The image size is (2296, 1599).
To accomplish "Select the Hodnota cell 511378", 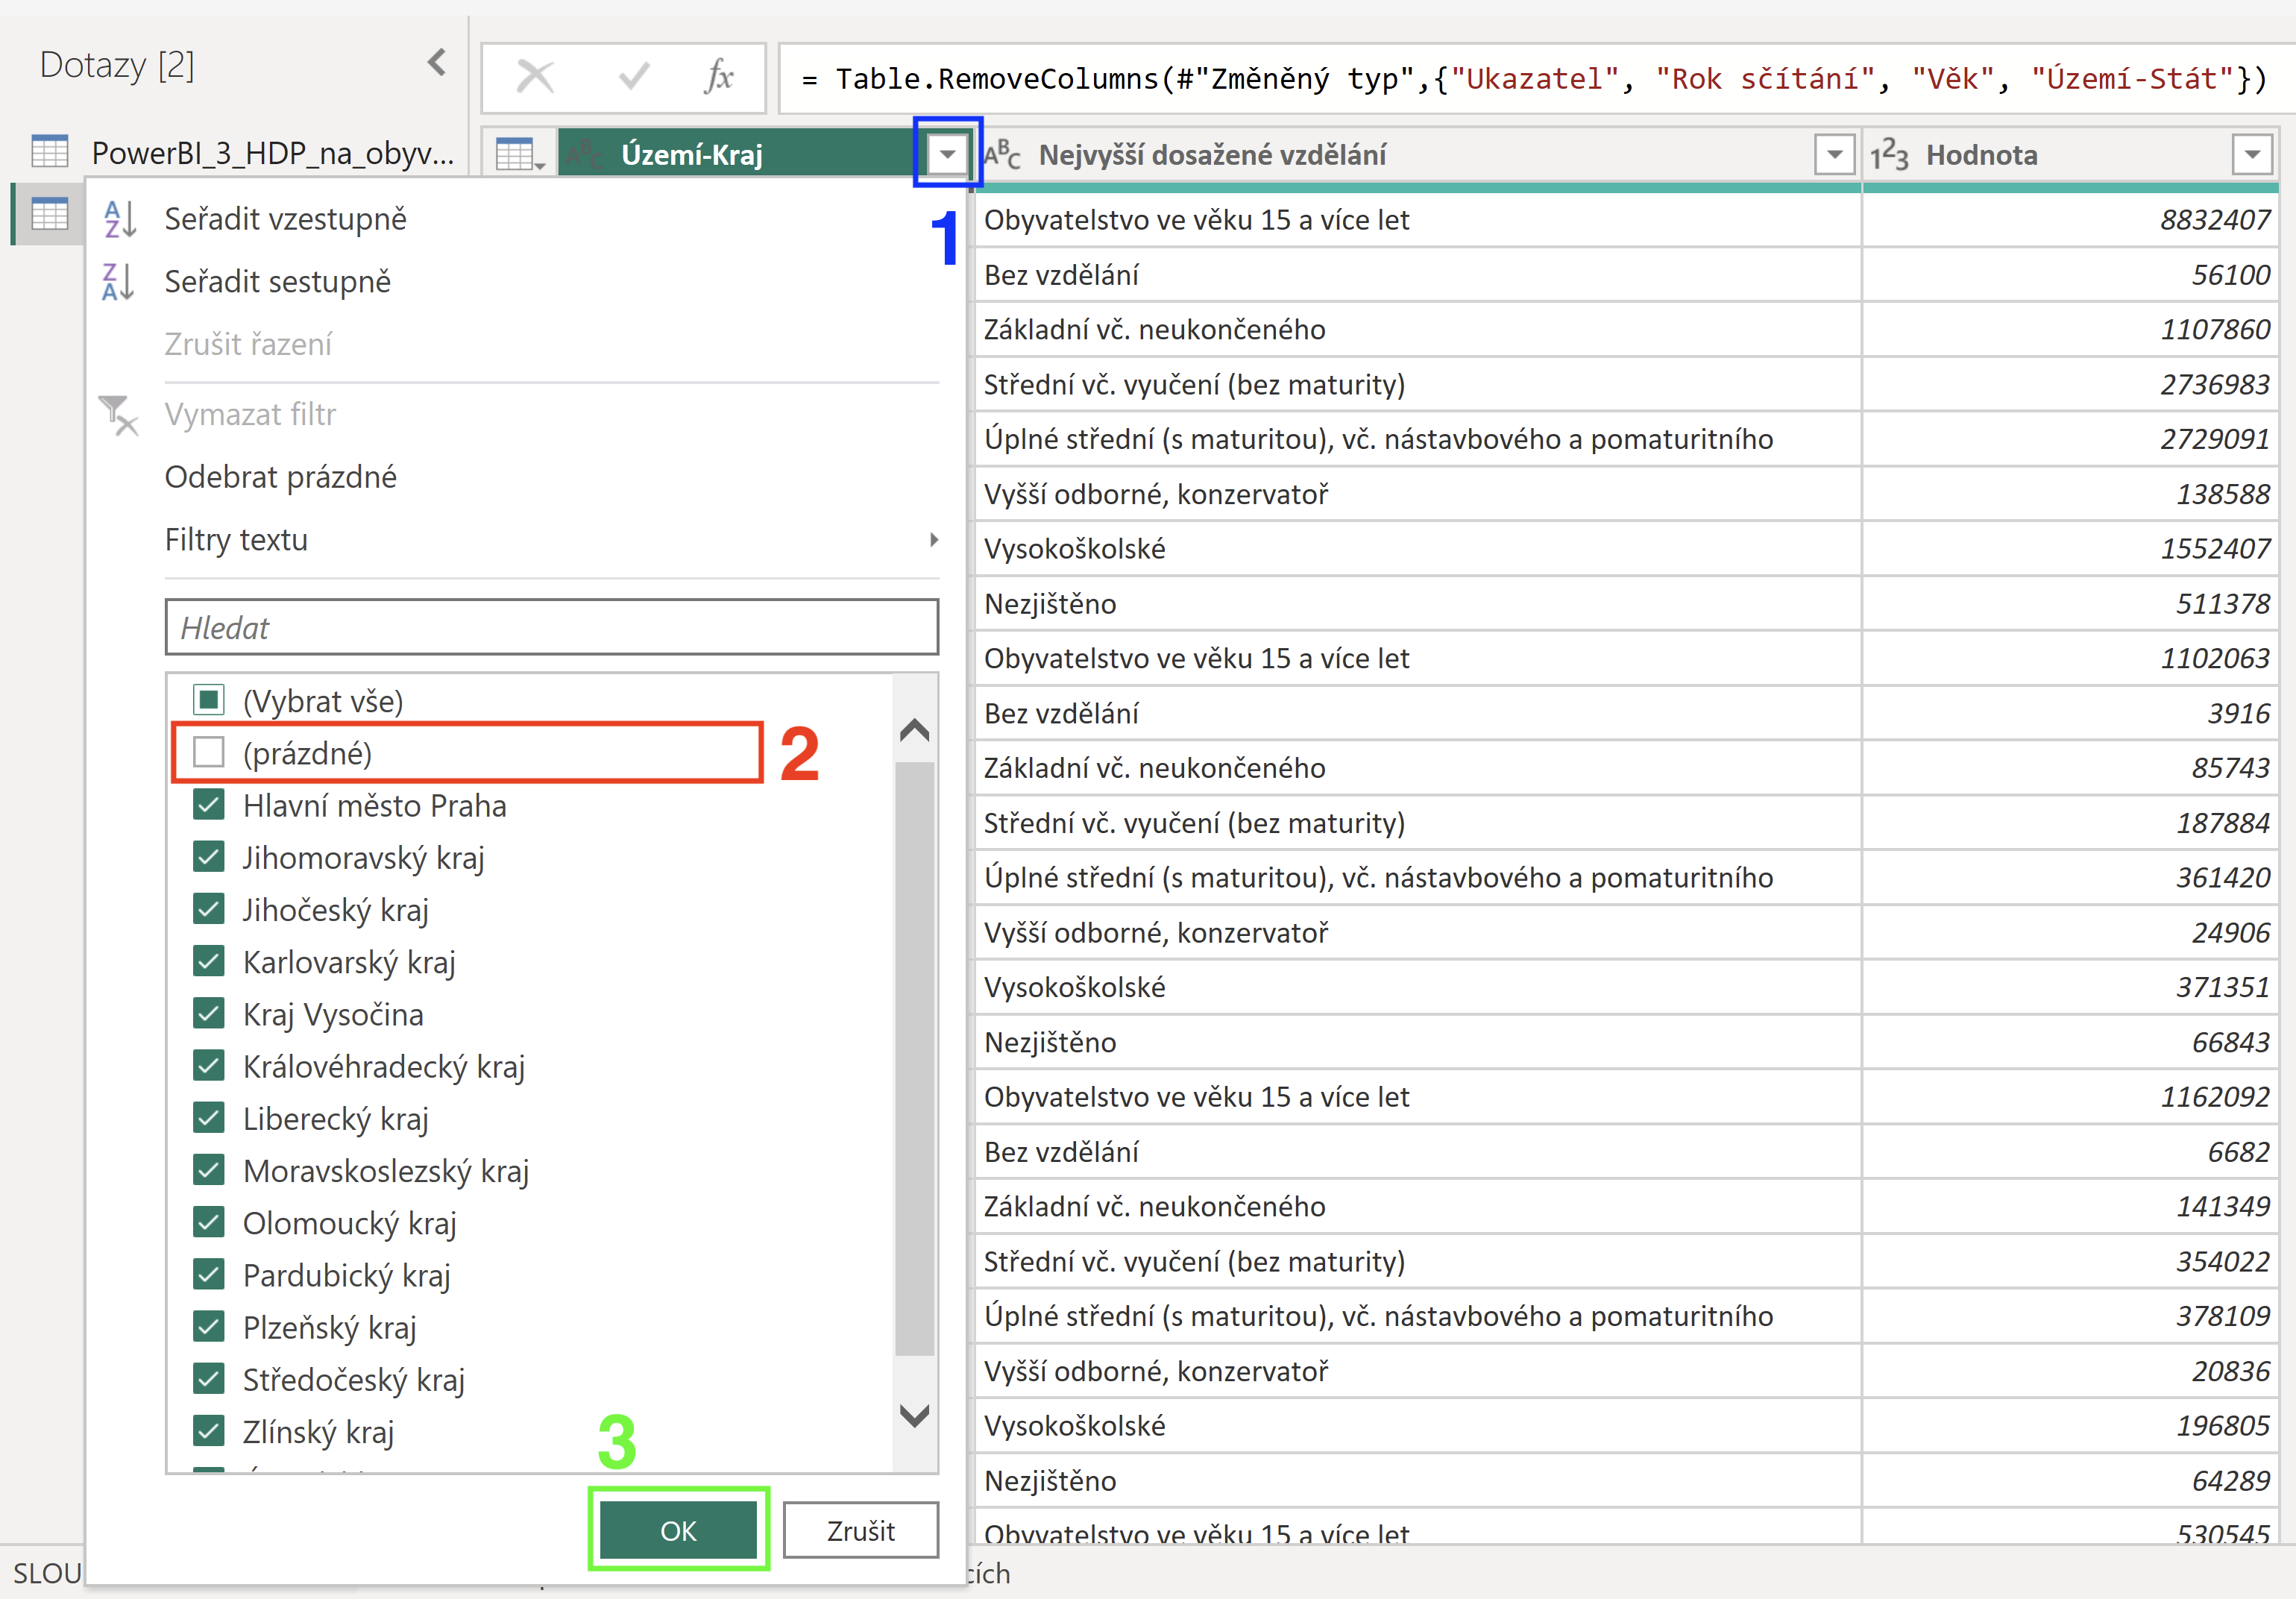I will coord(2070,603).
